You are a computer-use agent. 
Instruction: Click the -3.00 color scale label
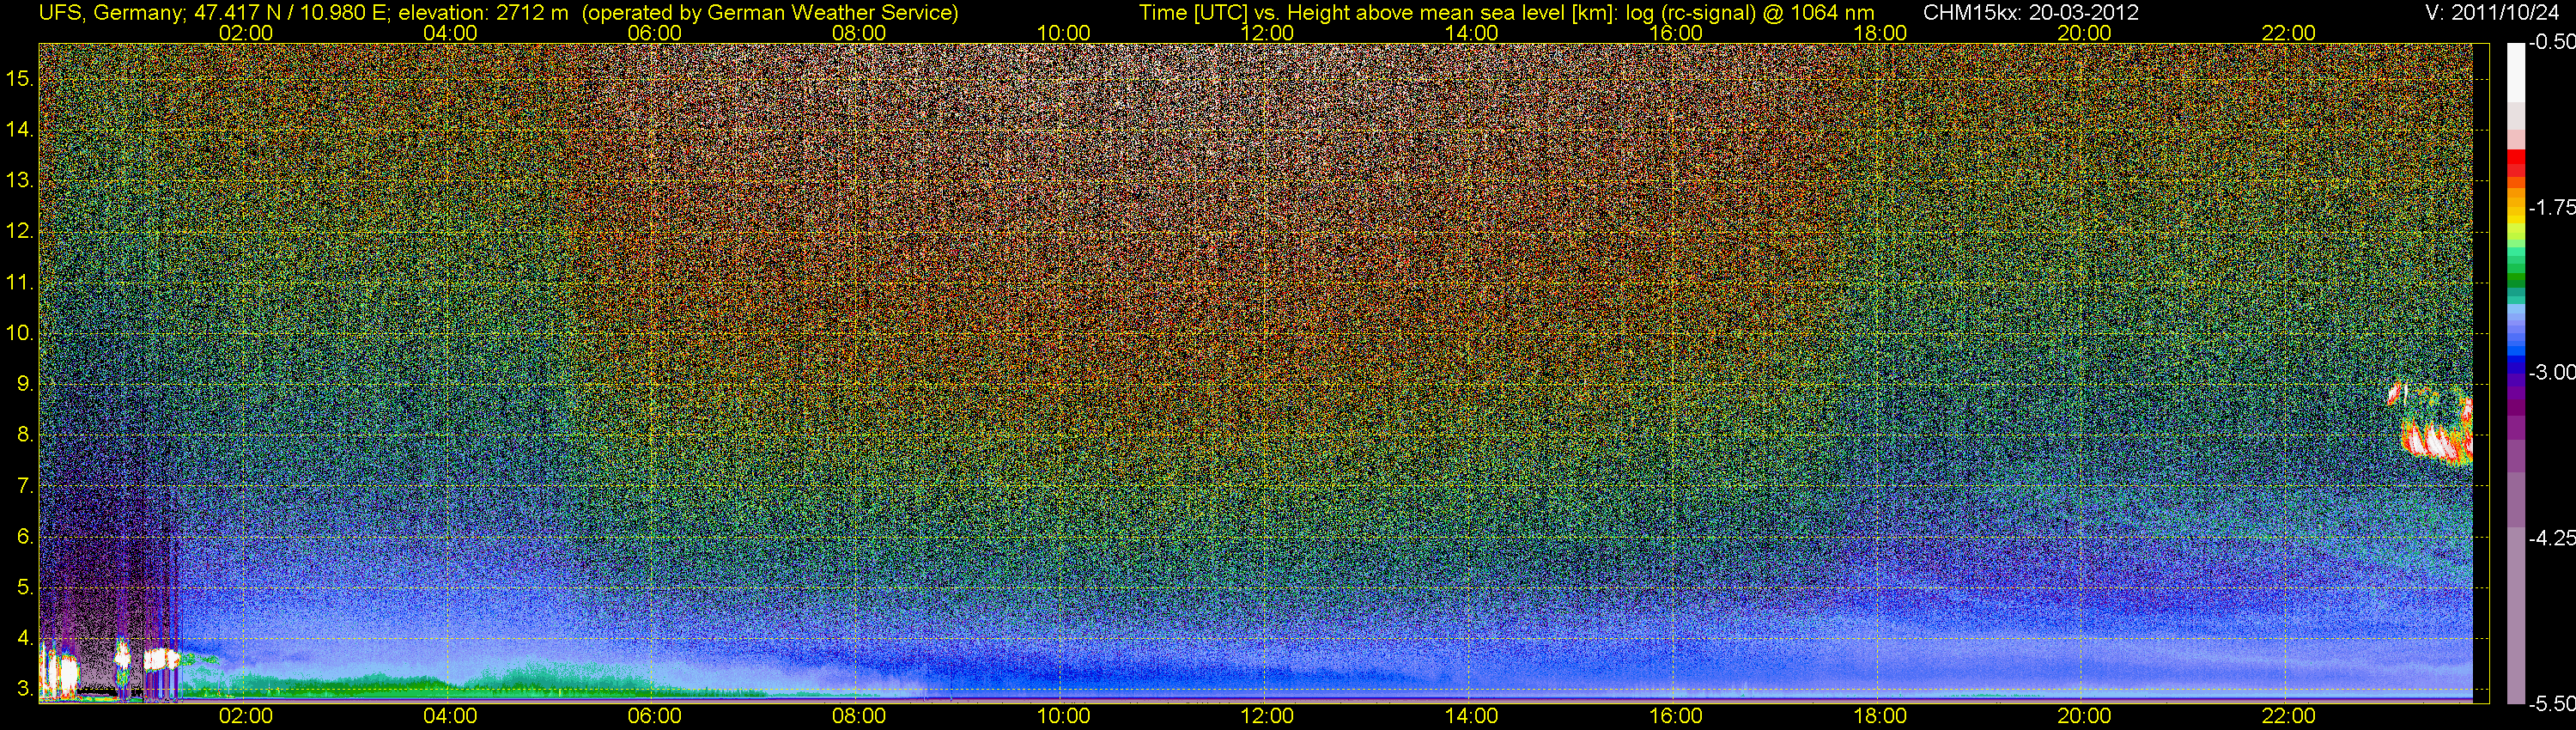click(x=2551, y=373)
